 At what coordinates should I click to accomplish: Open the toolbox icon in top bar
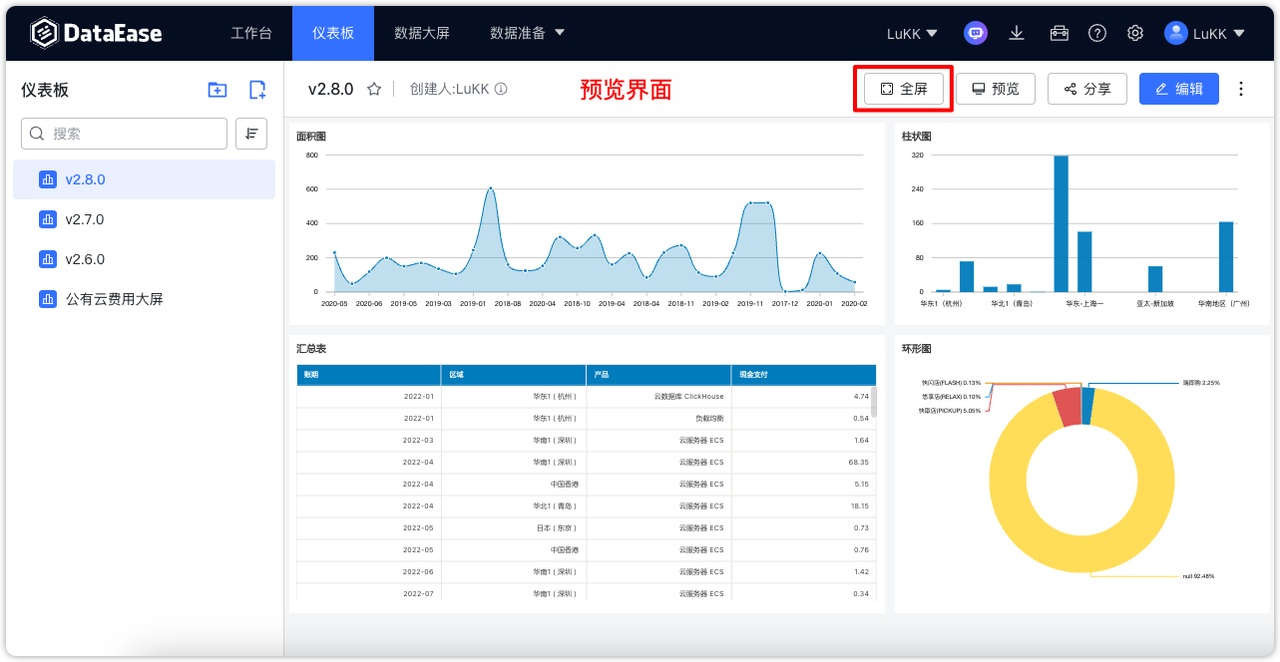(x=1058, y=32)
